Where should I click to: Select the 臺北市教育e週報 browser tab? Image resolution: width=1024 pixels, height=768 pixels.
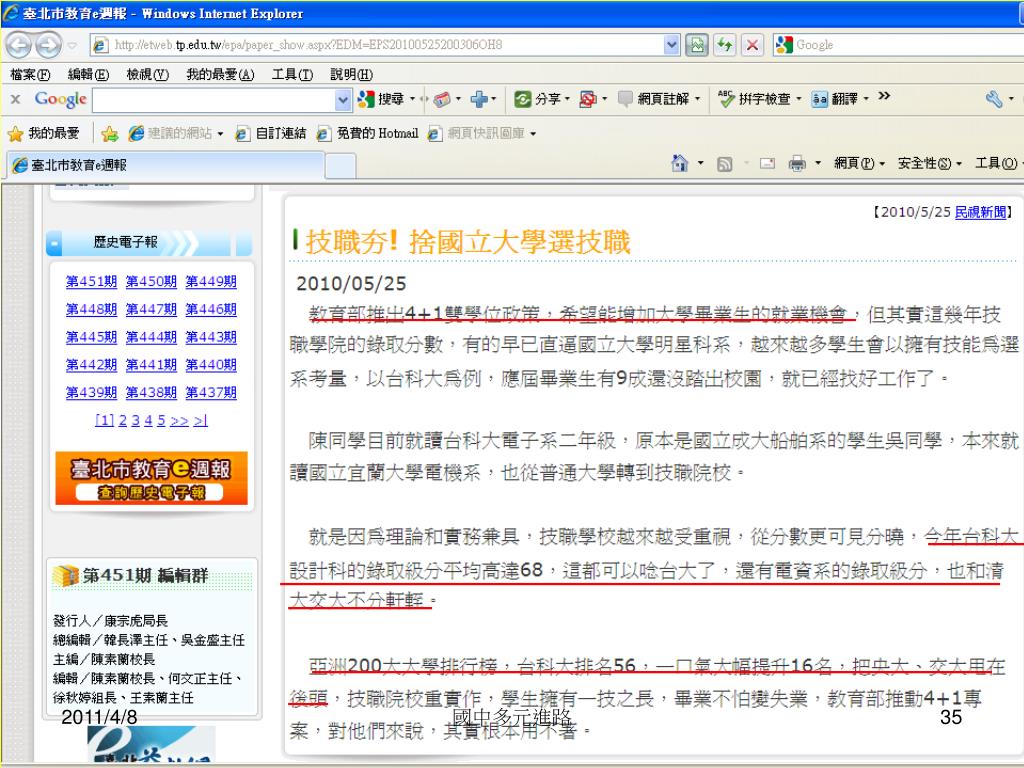[166, 165]
